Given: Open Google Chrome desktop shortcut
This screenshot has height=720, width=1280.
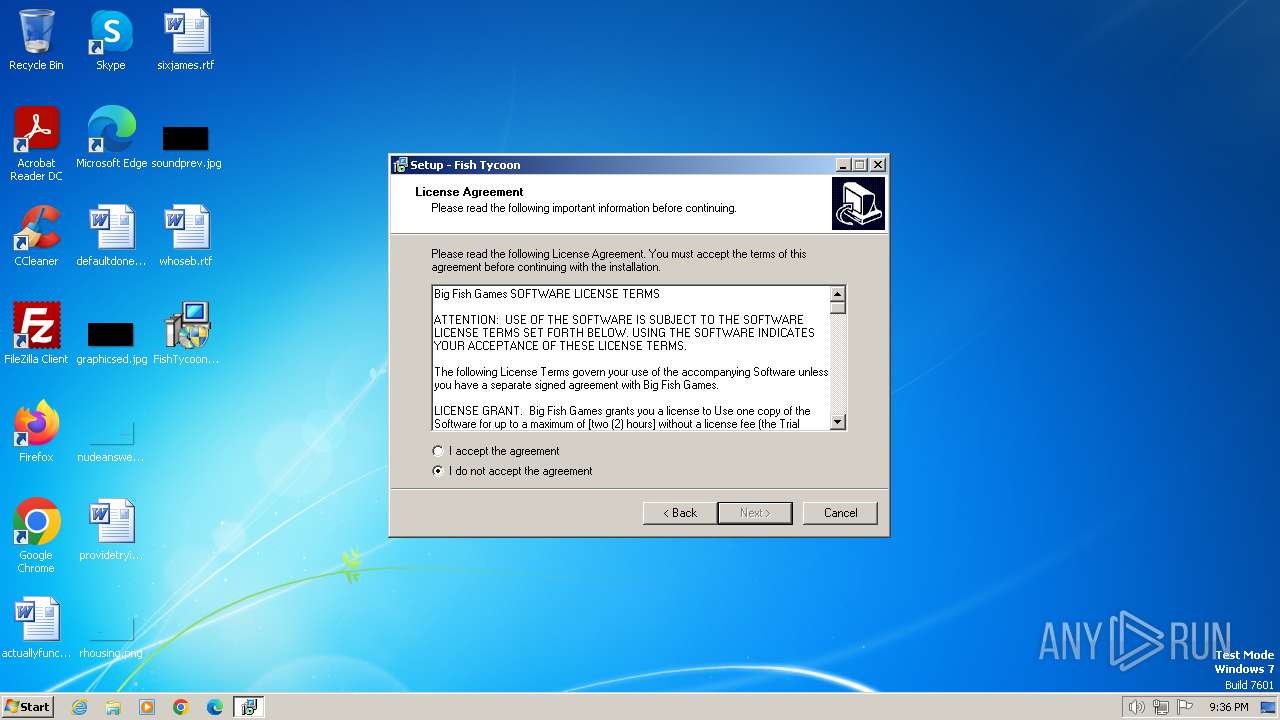Looking at the screenshot, I should pos(36,536).
